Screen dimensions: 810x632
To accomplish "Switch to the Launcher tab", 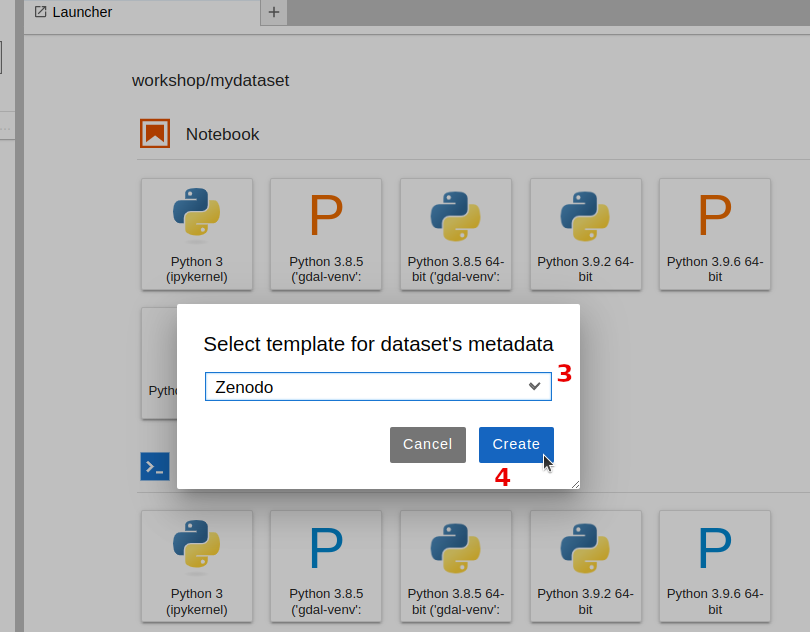I will point(142,12).
